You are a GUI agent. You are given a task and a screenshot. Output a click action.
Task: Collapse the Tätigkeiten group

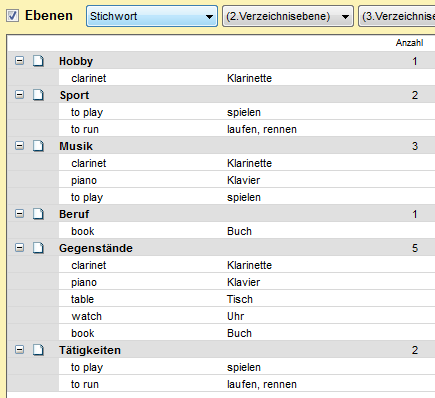pyautogui.click(x=20, y=350)
